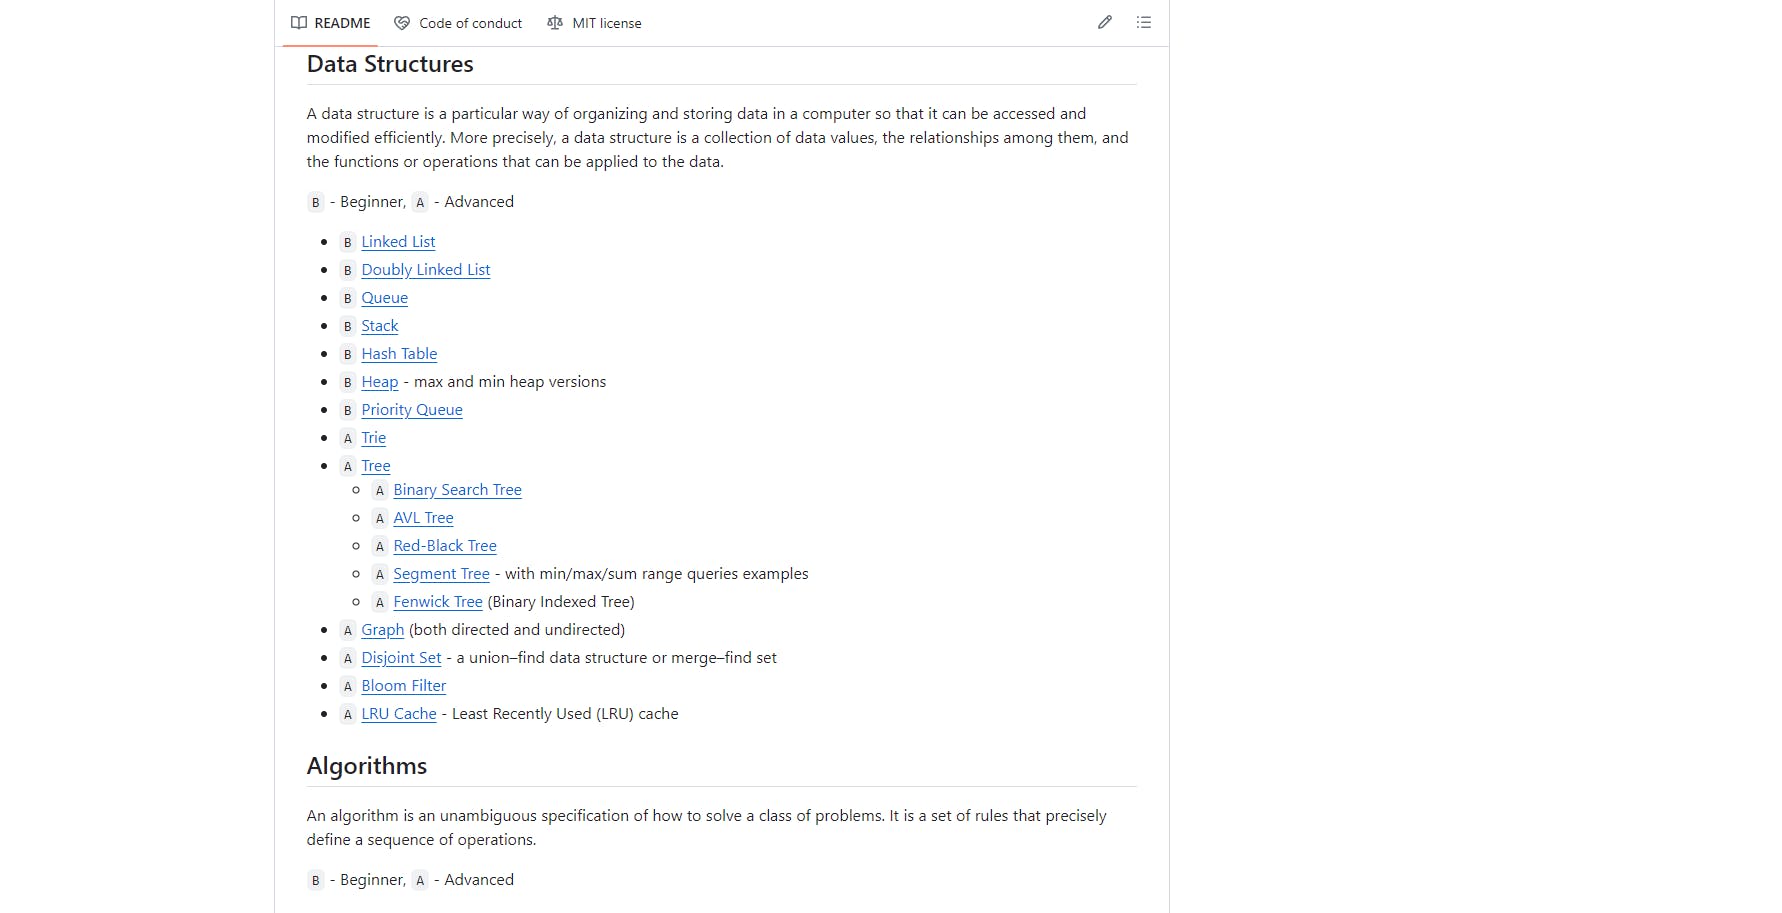1782x913 pixels.
Task: Go to the Binary Search Tree page
Action: [457, 490]
